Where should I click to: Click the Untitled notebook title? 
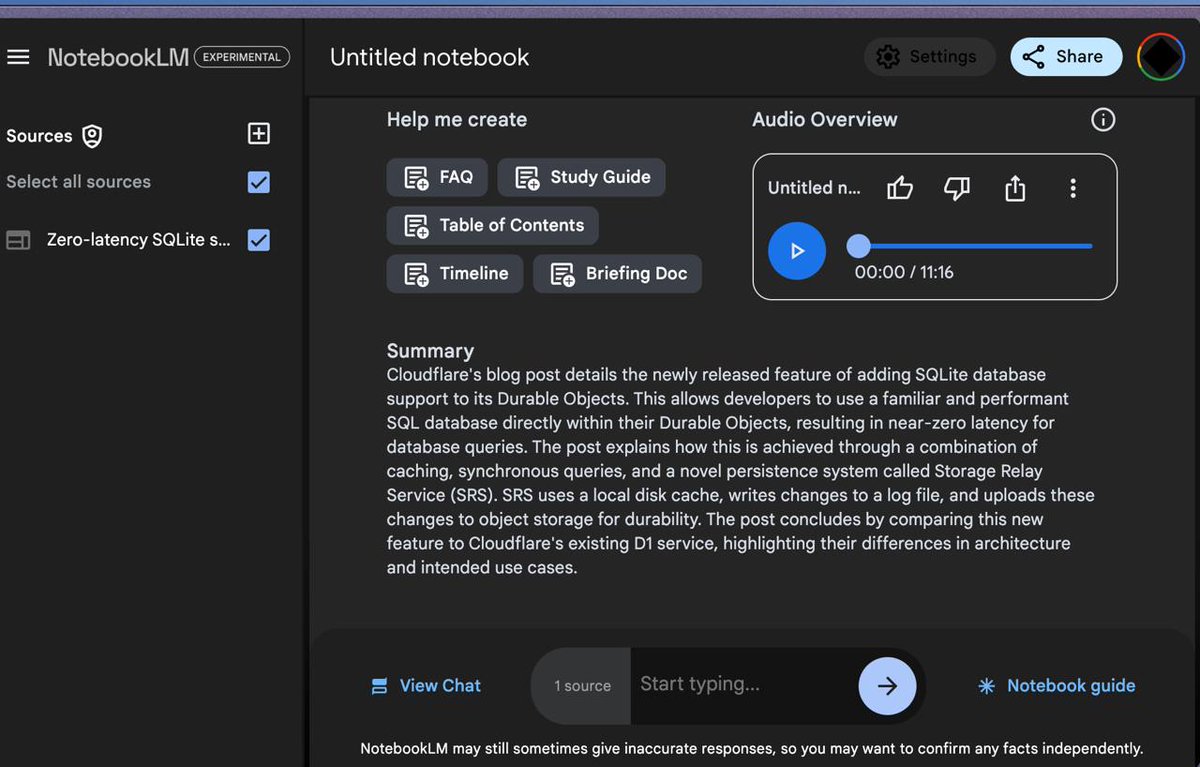click(430, 57)
